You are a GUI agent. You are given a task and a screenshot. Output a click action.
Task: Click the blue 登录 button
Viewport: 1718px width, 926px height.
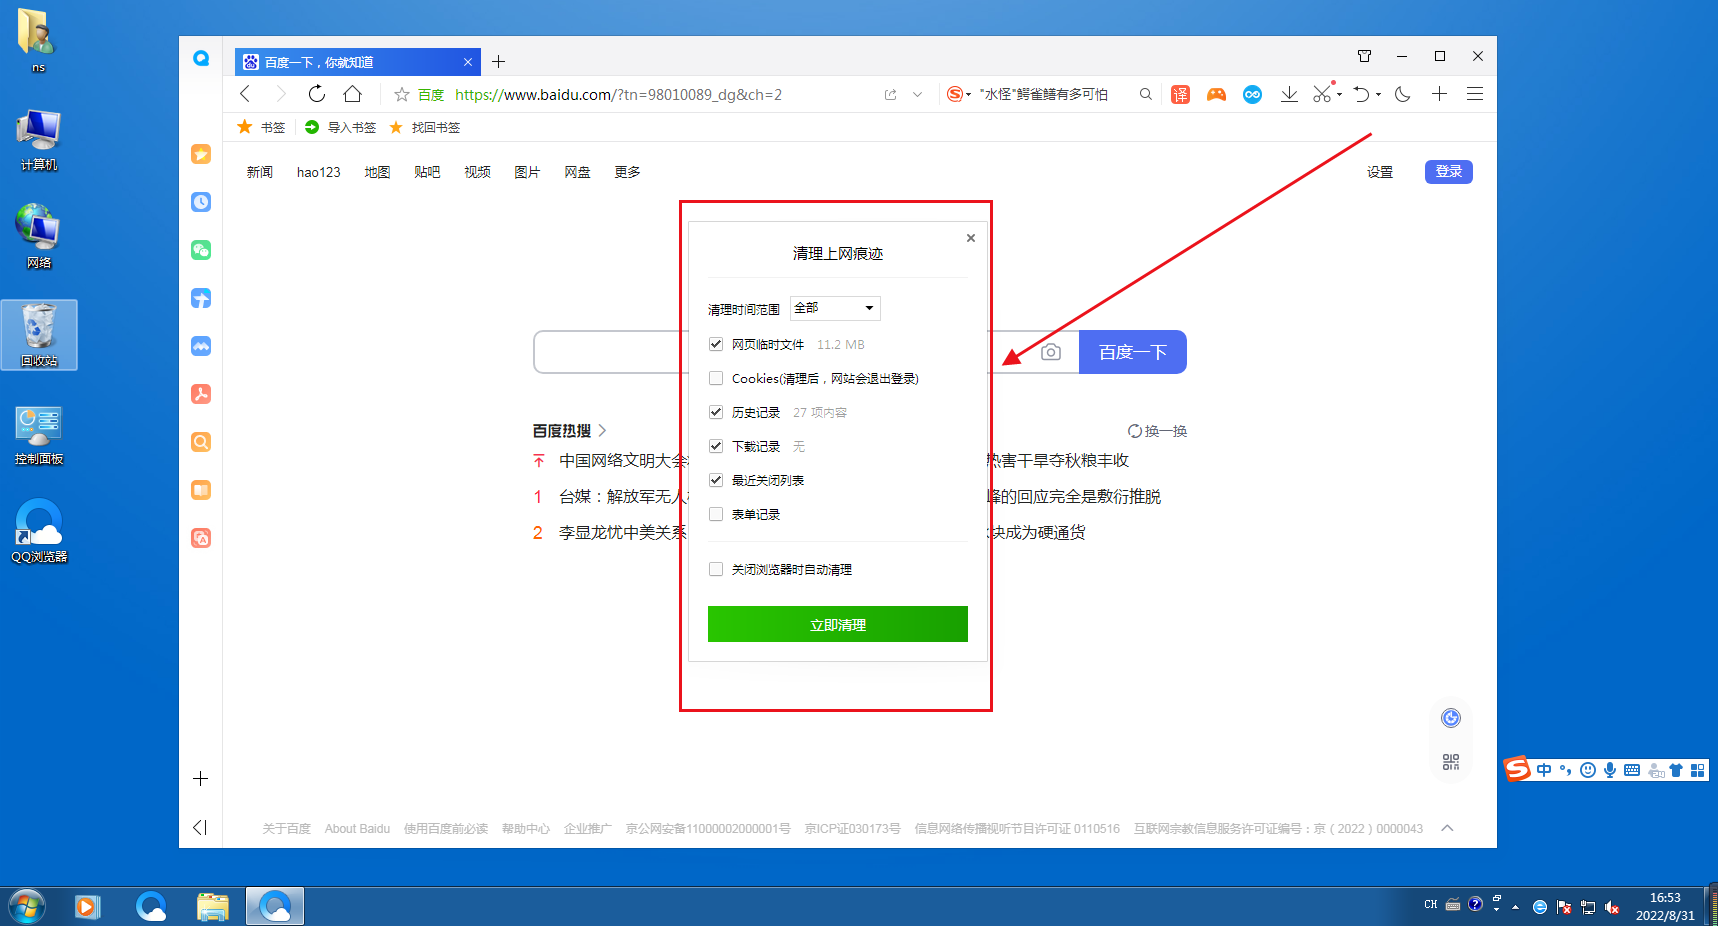tap(1449, 171)
